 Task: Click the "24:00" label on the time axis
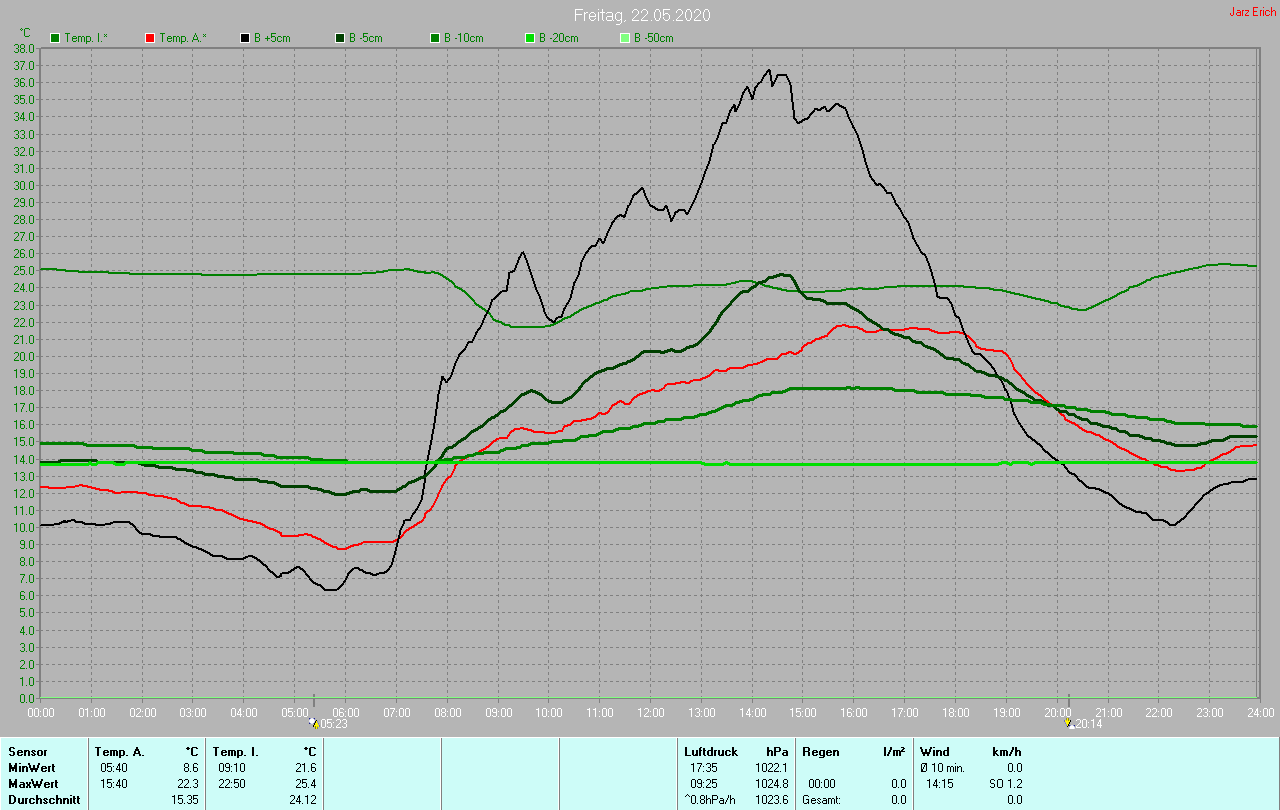click(1260, 712)
